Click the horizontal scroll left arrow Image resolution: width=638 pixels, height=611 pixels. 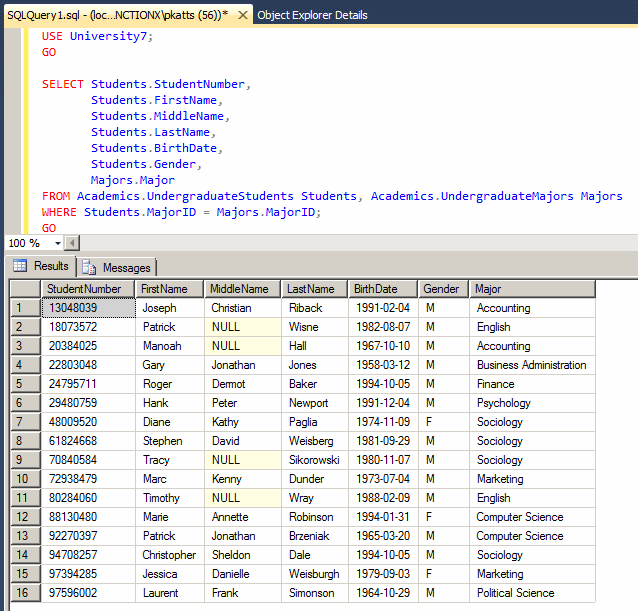pos(72,243)
